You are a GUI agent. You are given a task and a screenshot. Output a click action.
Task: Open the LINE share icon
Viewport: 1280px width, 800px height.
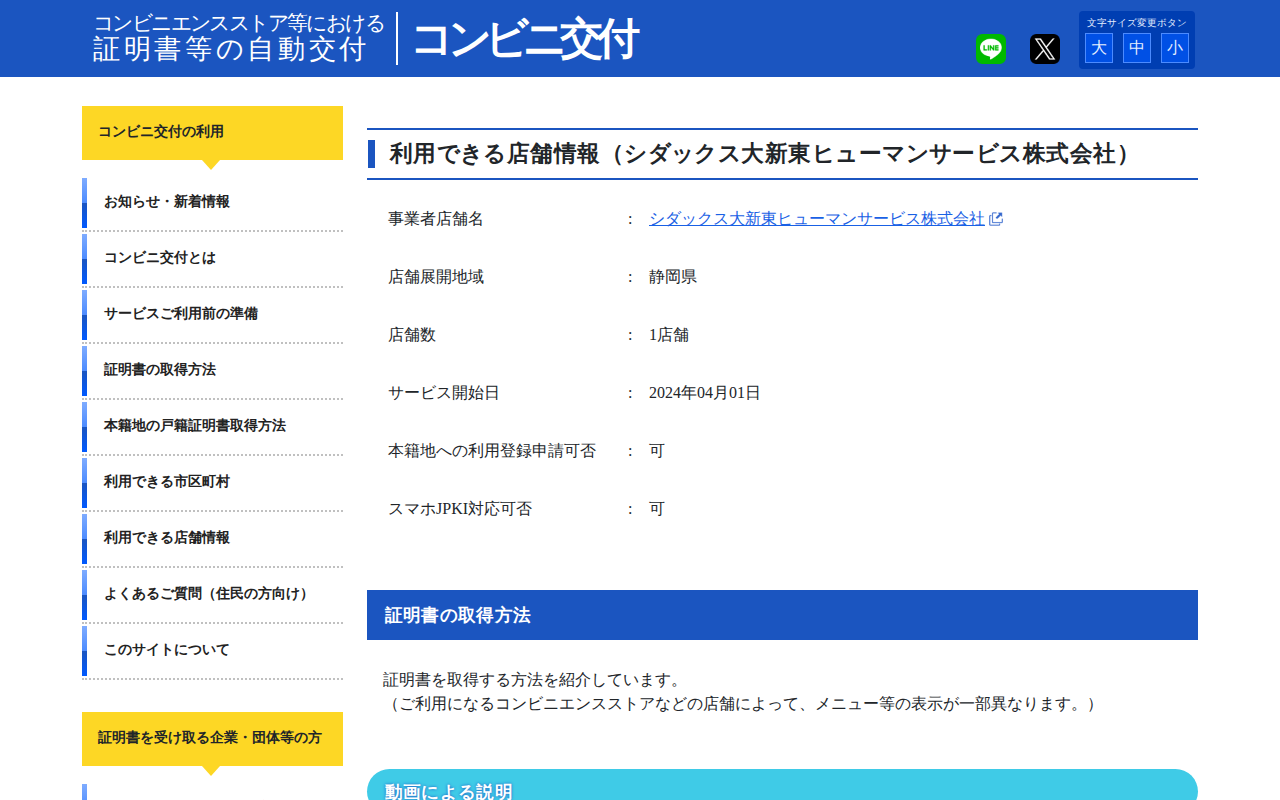(x=990, y=48)
